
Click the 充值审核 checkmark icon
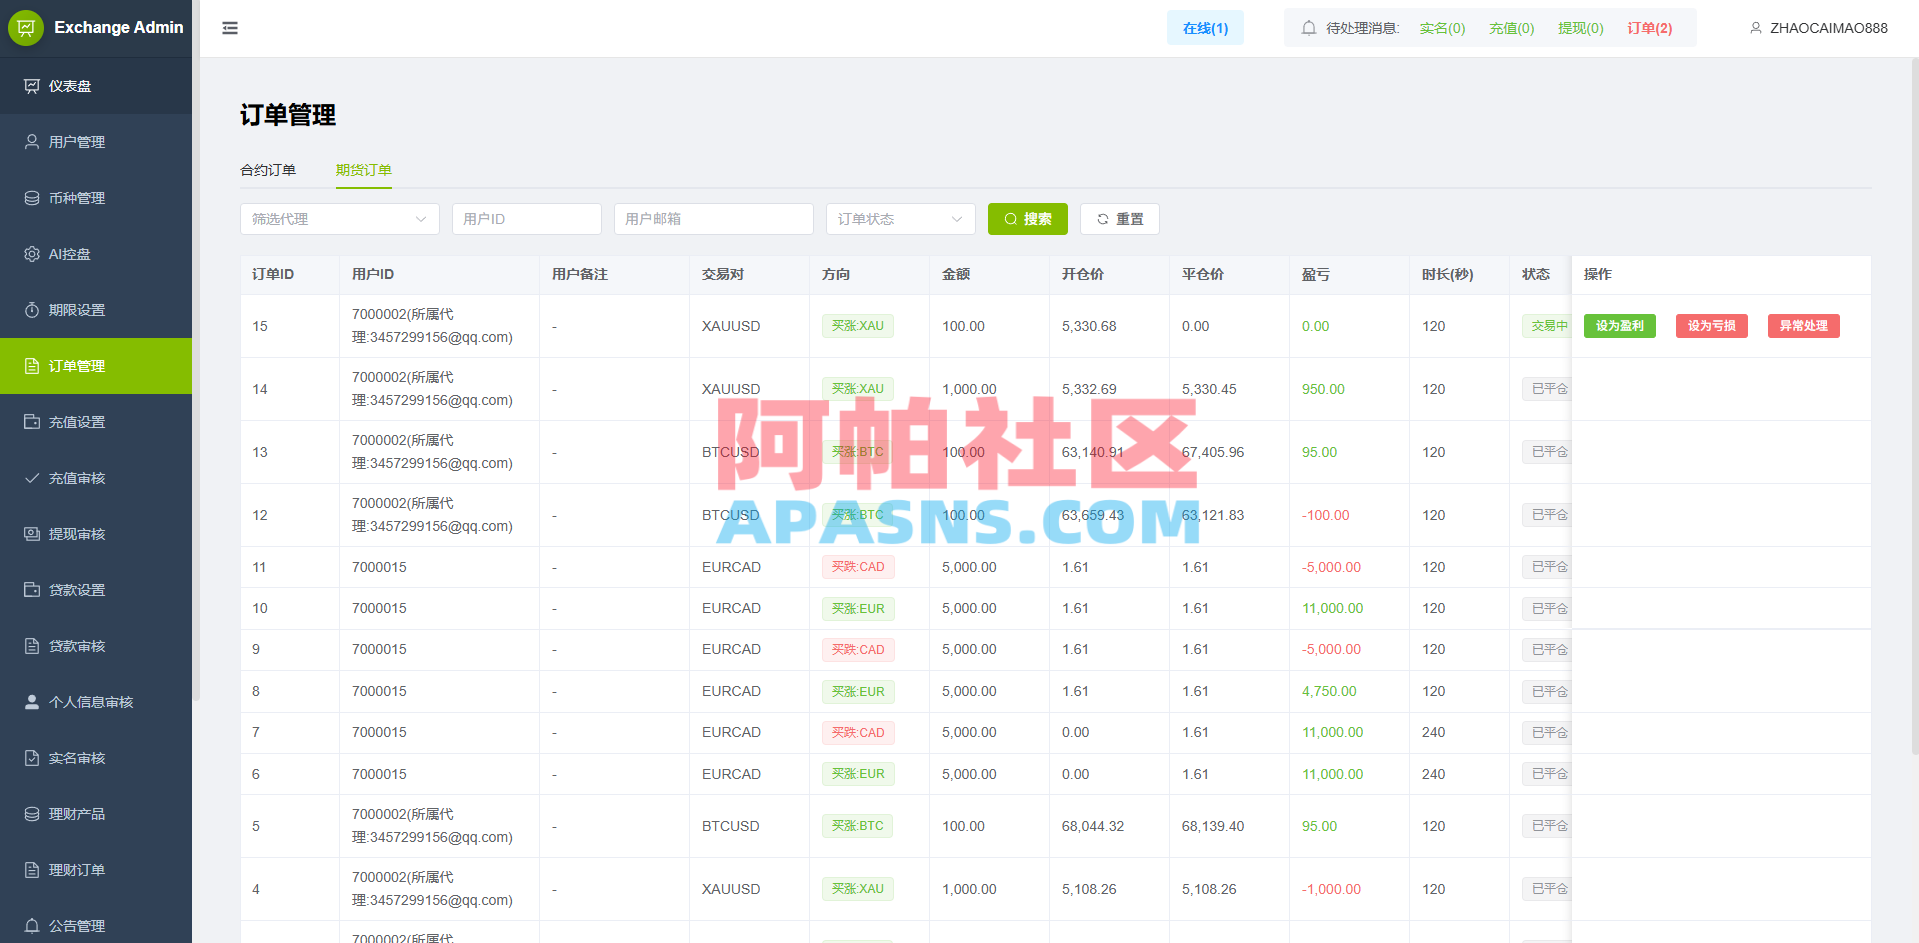(32, 478)
